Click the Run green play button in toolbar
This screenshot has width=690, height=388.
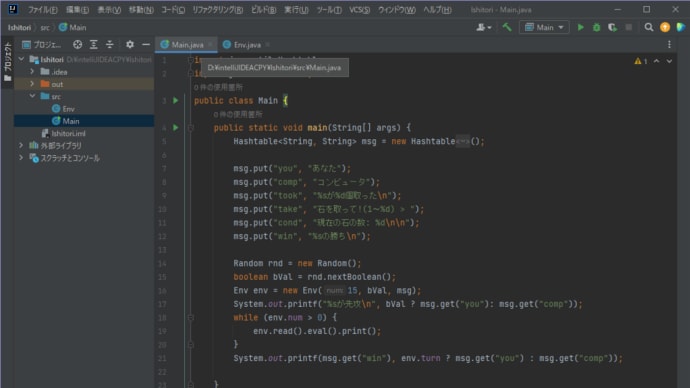(x=580, y=27)
